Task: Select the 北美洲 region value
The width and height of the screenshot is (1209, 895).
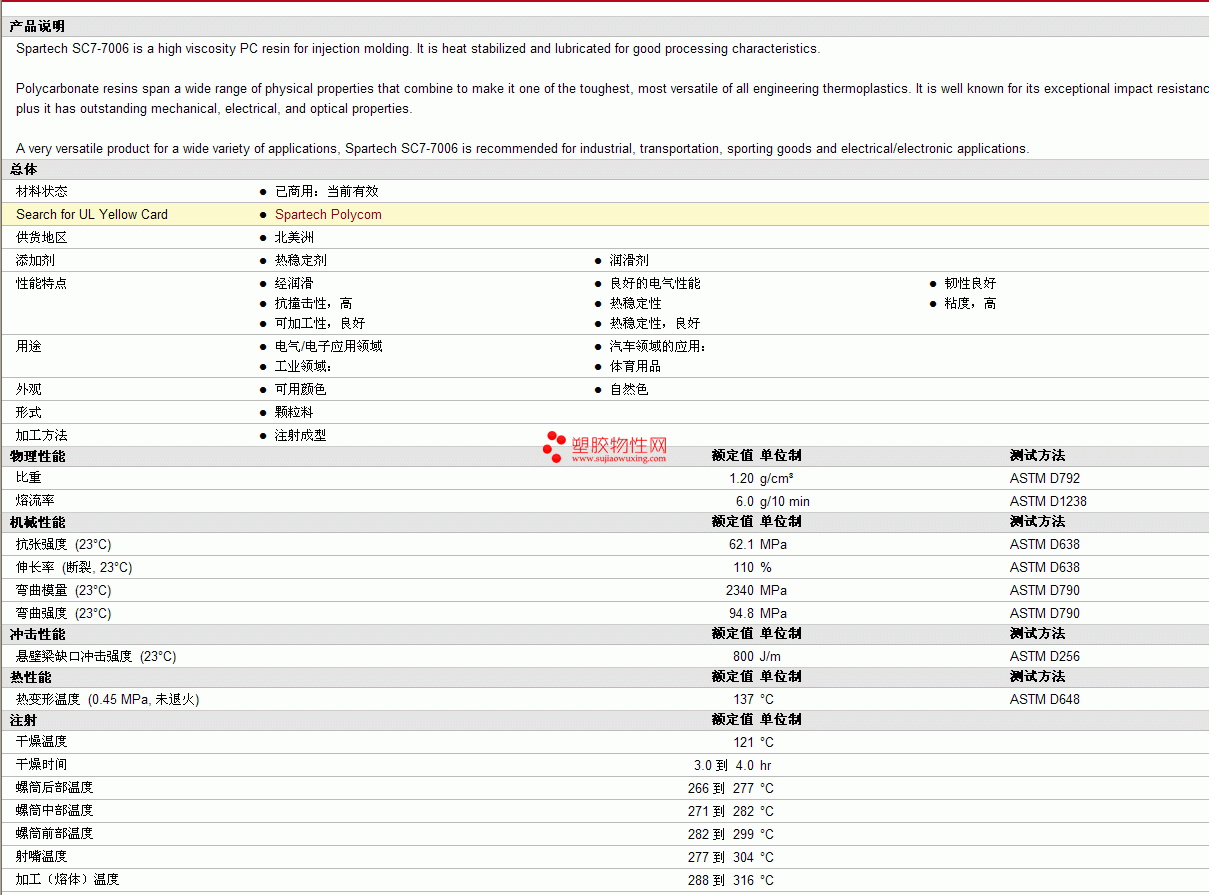Action: pos(294,237)
